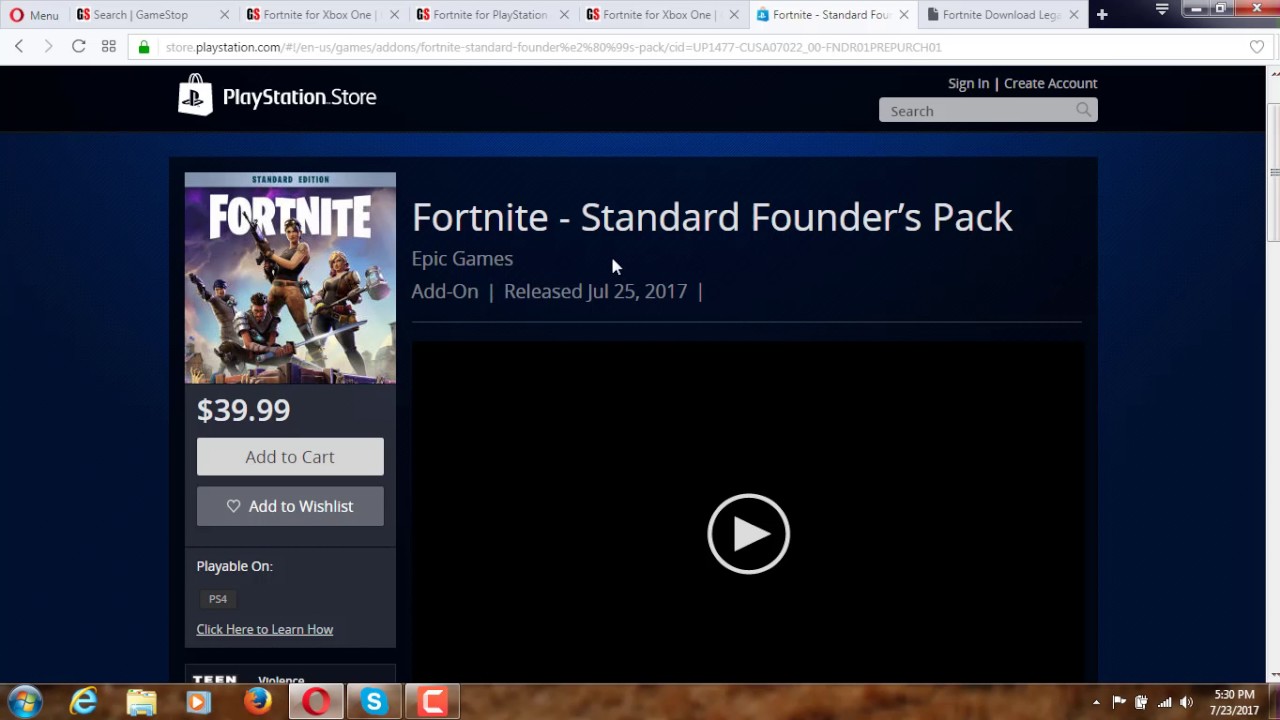Open the Windows Start menu
Image resolution: width=1280 pixels, height=720 pixels.
coord(25,701)
